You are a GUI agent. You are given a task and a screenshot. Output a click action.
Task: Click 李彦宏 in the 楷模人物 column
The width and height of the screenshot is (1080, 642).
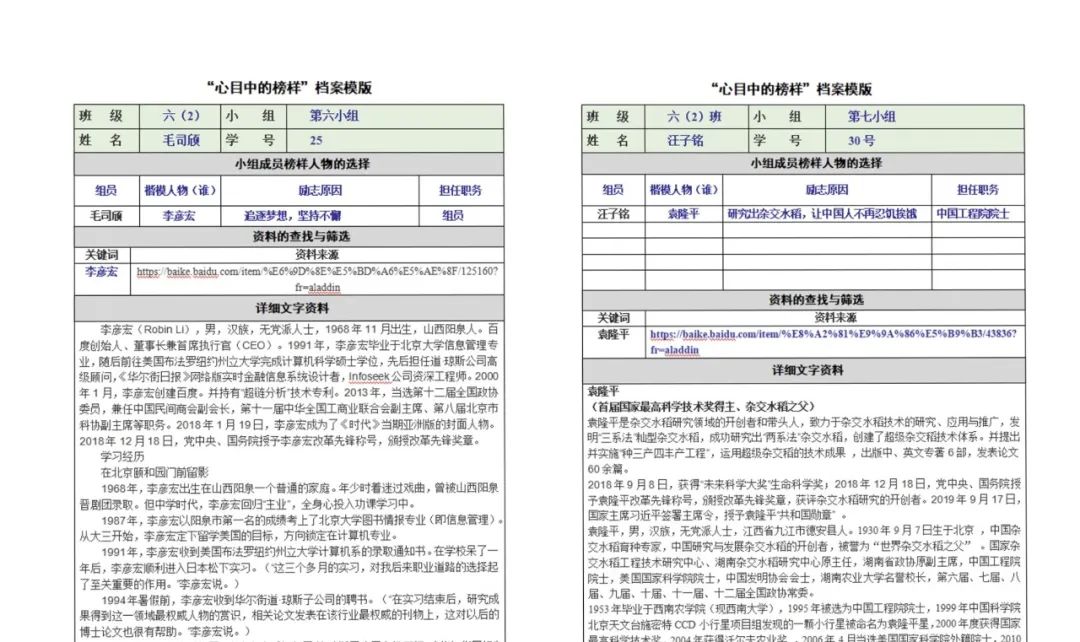coord(179,216)
